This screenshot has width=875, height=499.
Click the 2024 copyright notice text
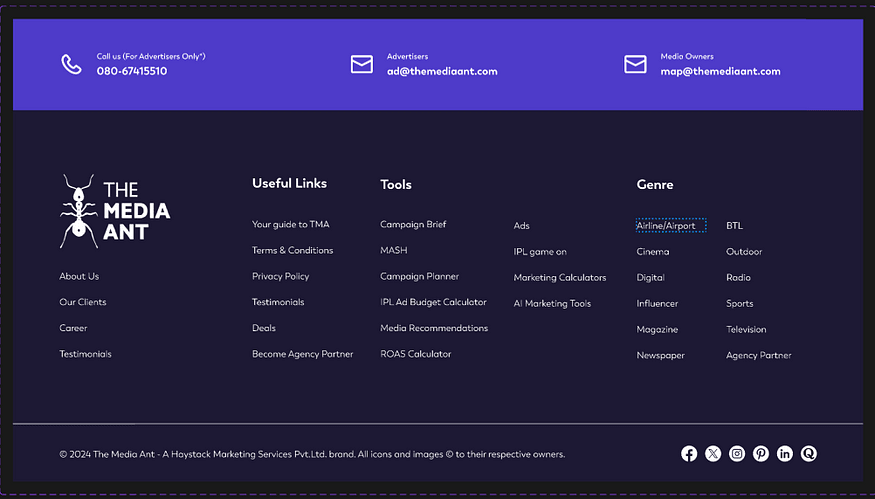point(312,454)
